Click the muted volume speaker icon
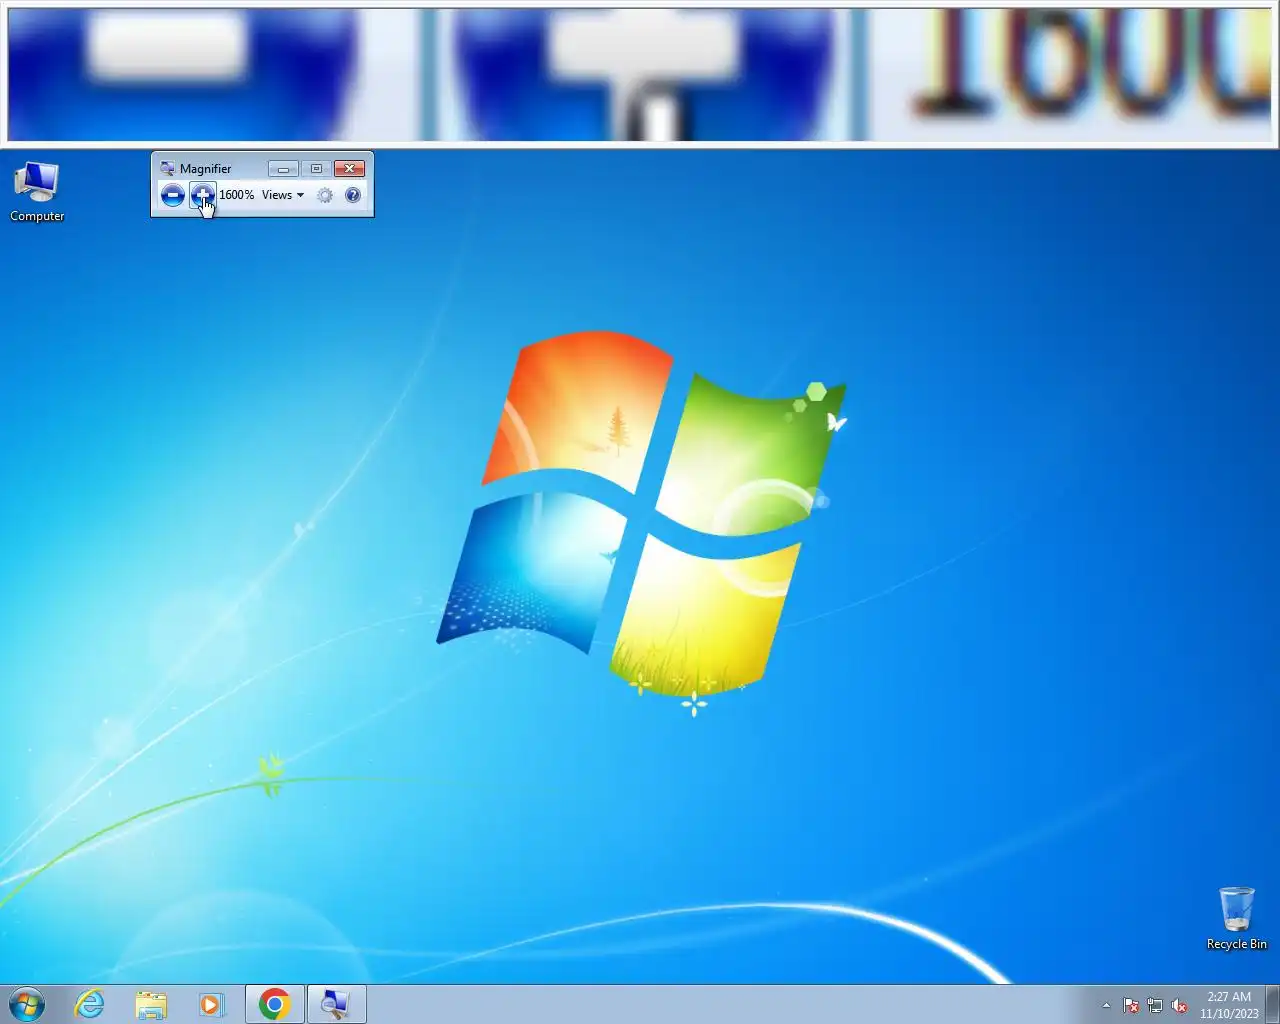 (x=1180, y=1005)
